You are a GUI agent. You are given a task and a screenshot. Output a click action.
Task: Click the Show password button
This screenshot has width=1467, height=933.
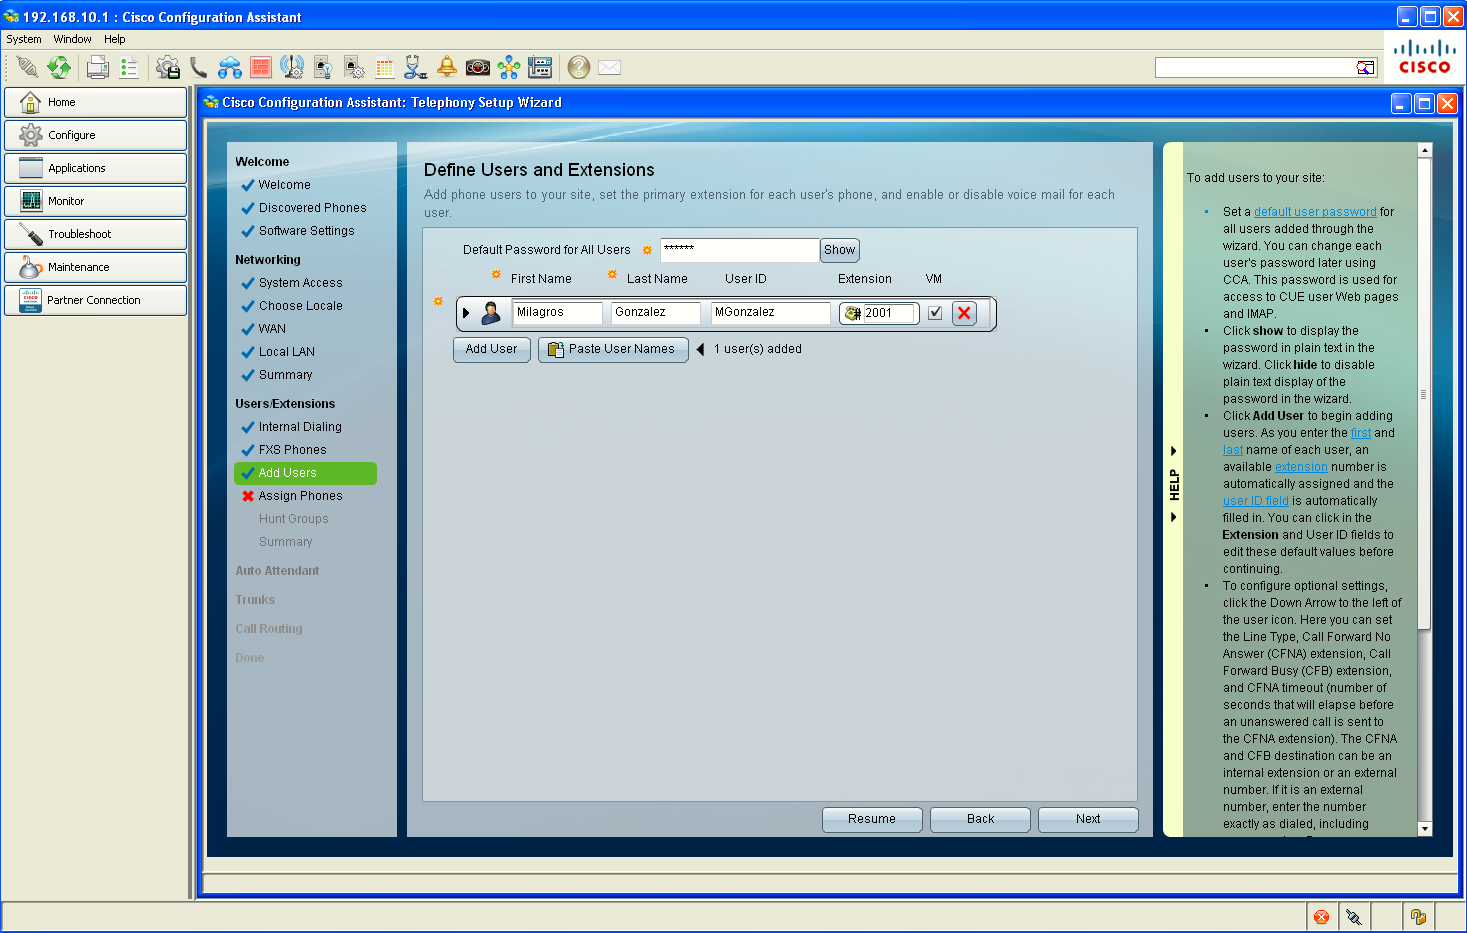[840, 250]
